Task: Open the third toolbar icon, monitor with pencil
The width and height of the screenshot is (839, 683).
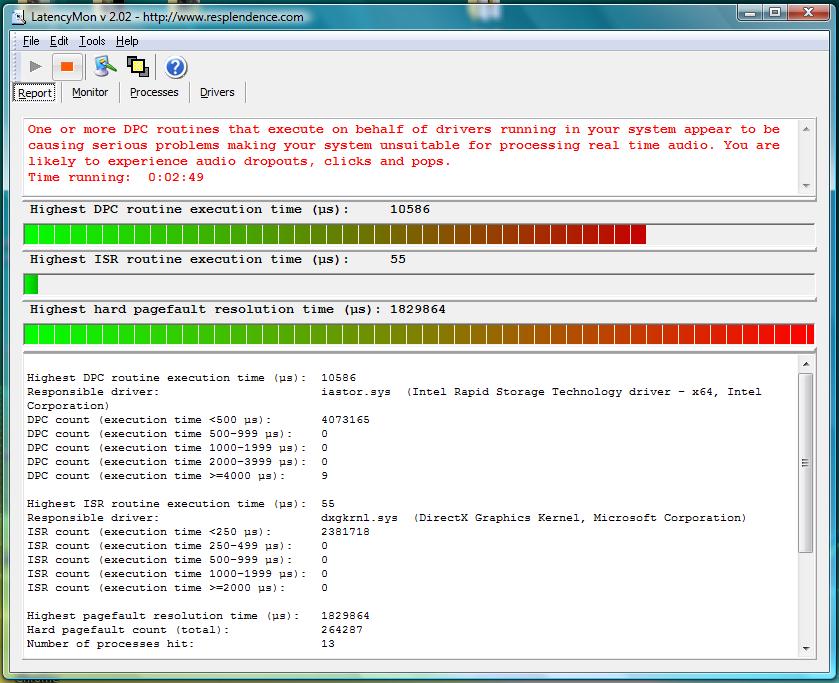Action: click(105, 67)
